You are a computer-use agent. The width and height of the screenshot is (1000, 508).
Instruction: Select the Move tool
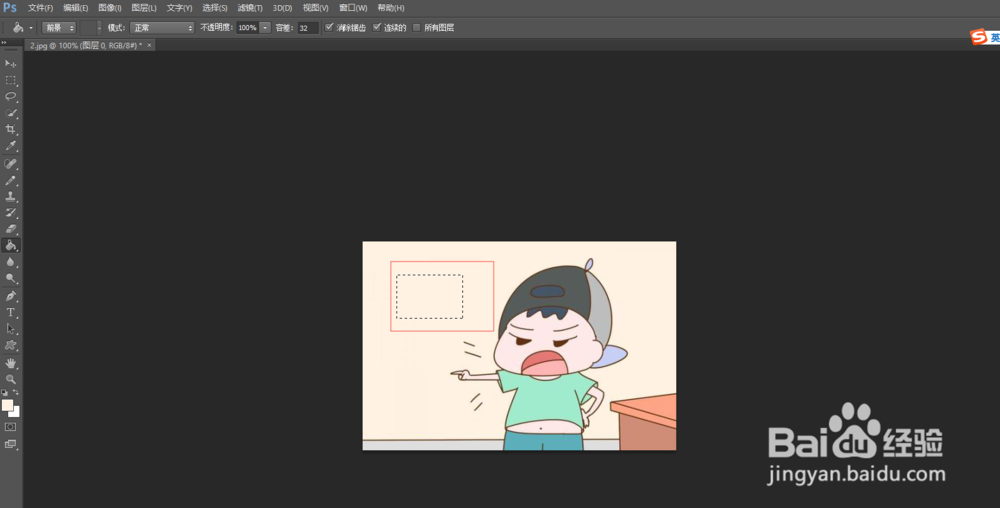(11, 64)
